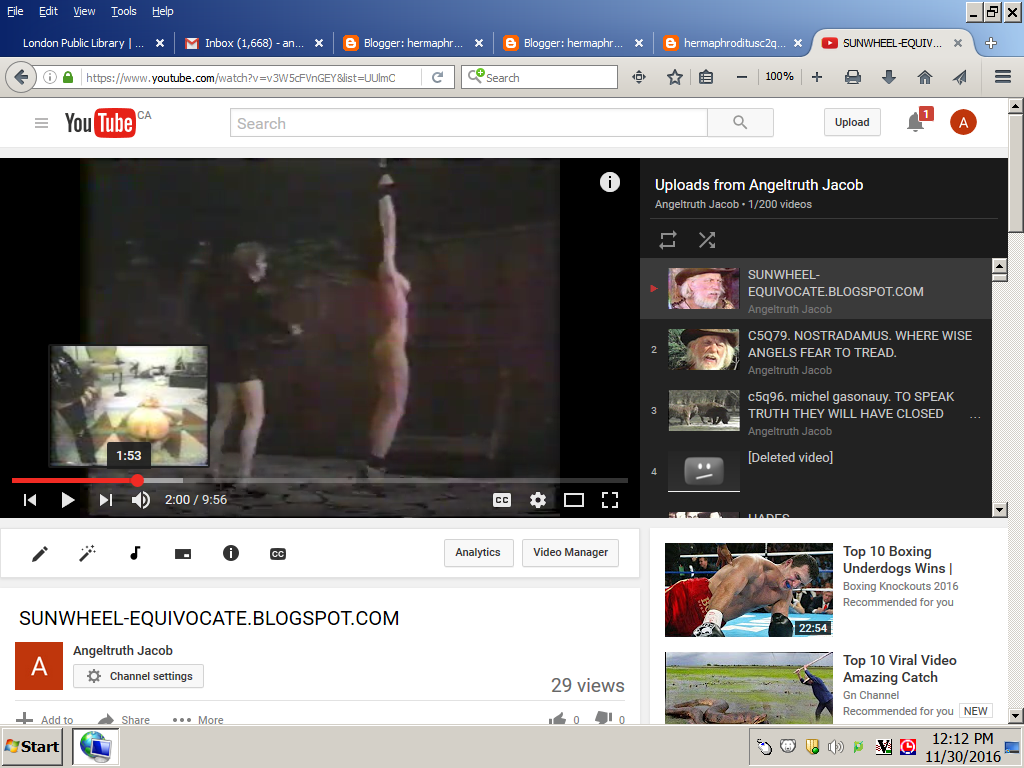Seek on the video progress bar
This screenshot has width=1024, height=768.
320,481
